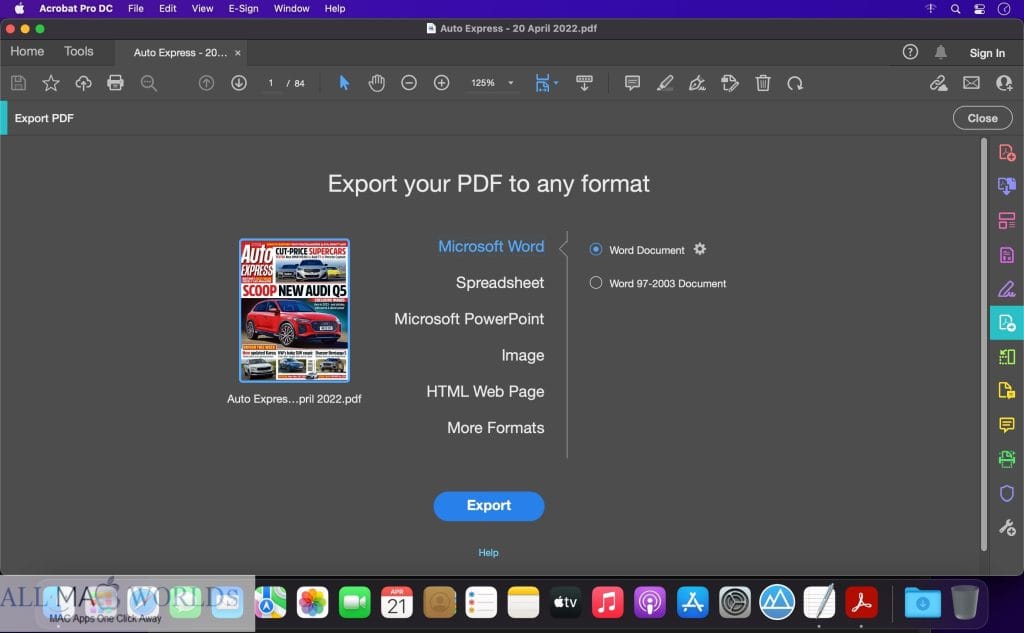
Task: Click the Help link below Export
Action: click(x=489, y=552)
